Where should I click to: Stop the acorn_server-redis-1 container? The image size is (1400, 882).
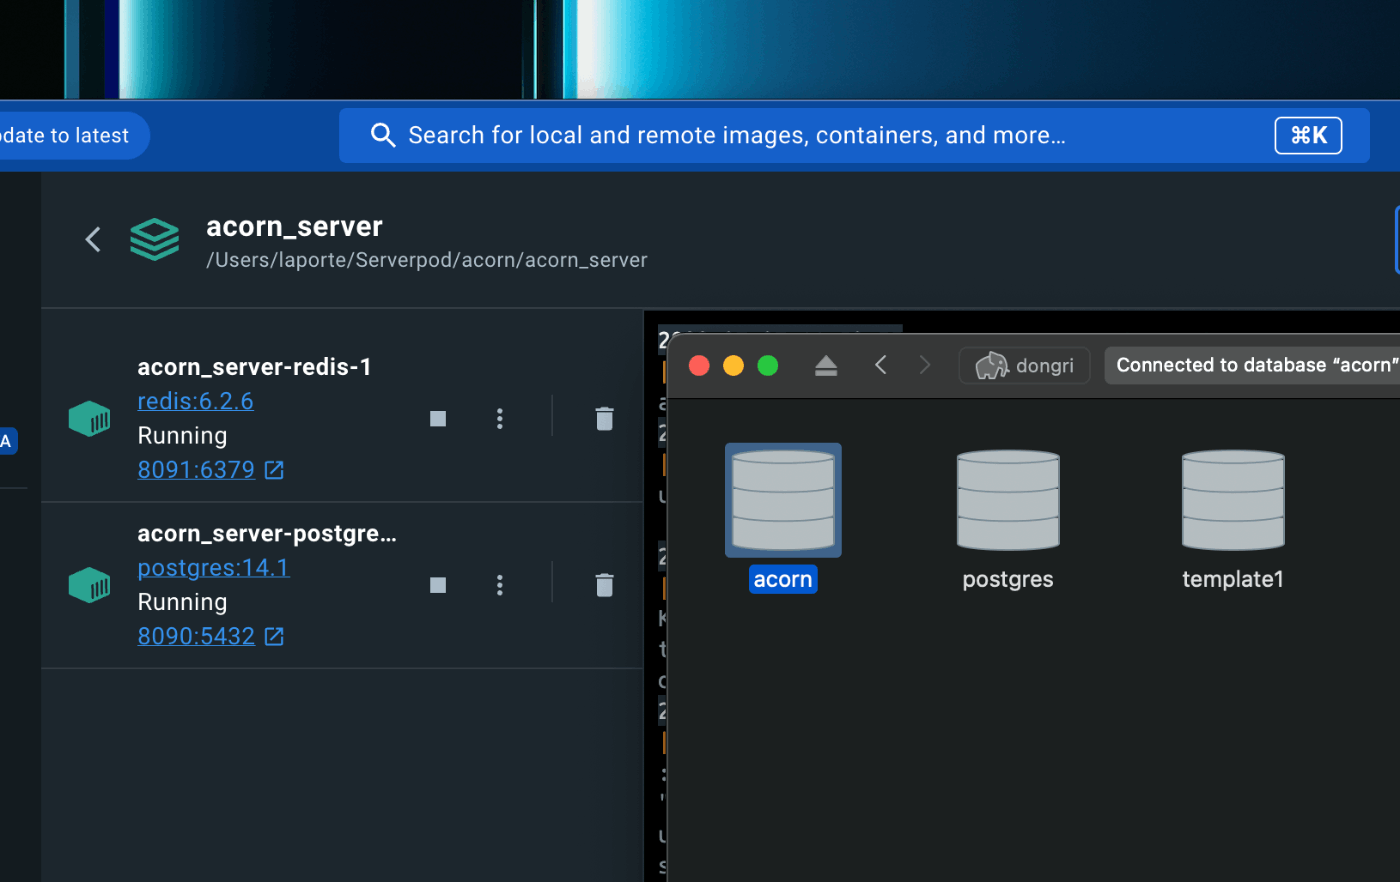coord(437,418)
